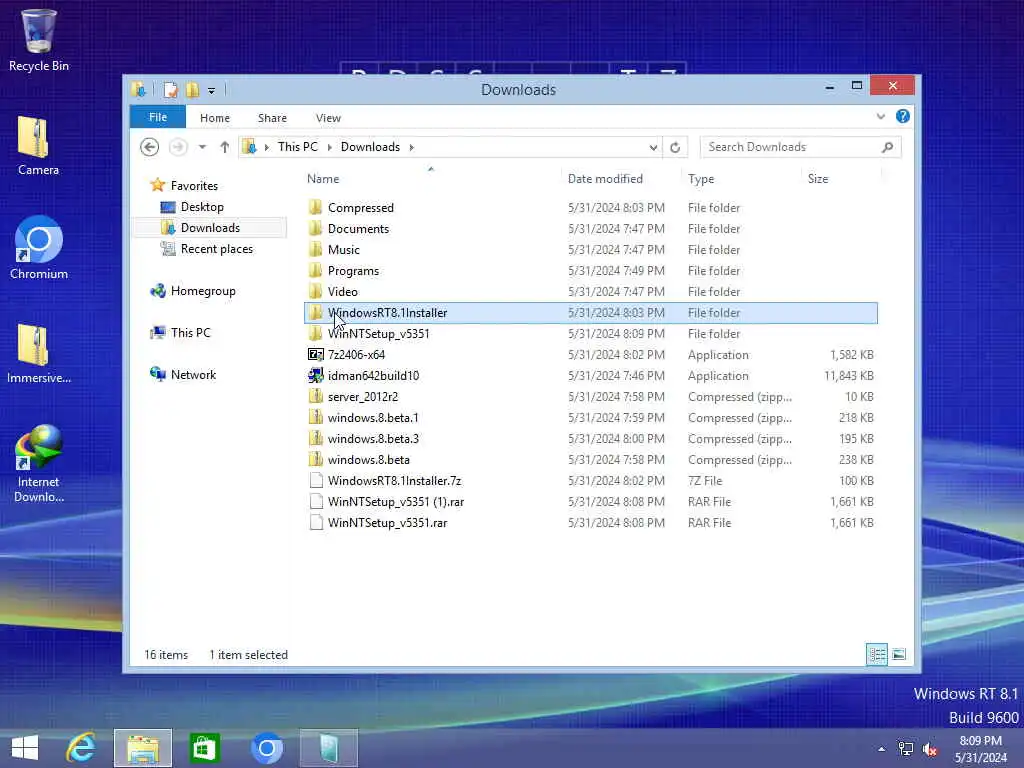Open the Recent locations dropdown arrow

tap(202, 147)
